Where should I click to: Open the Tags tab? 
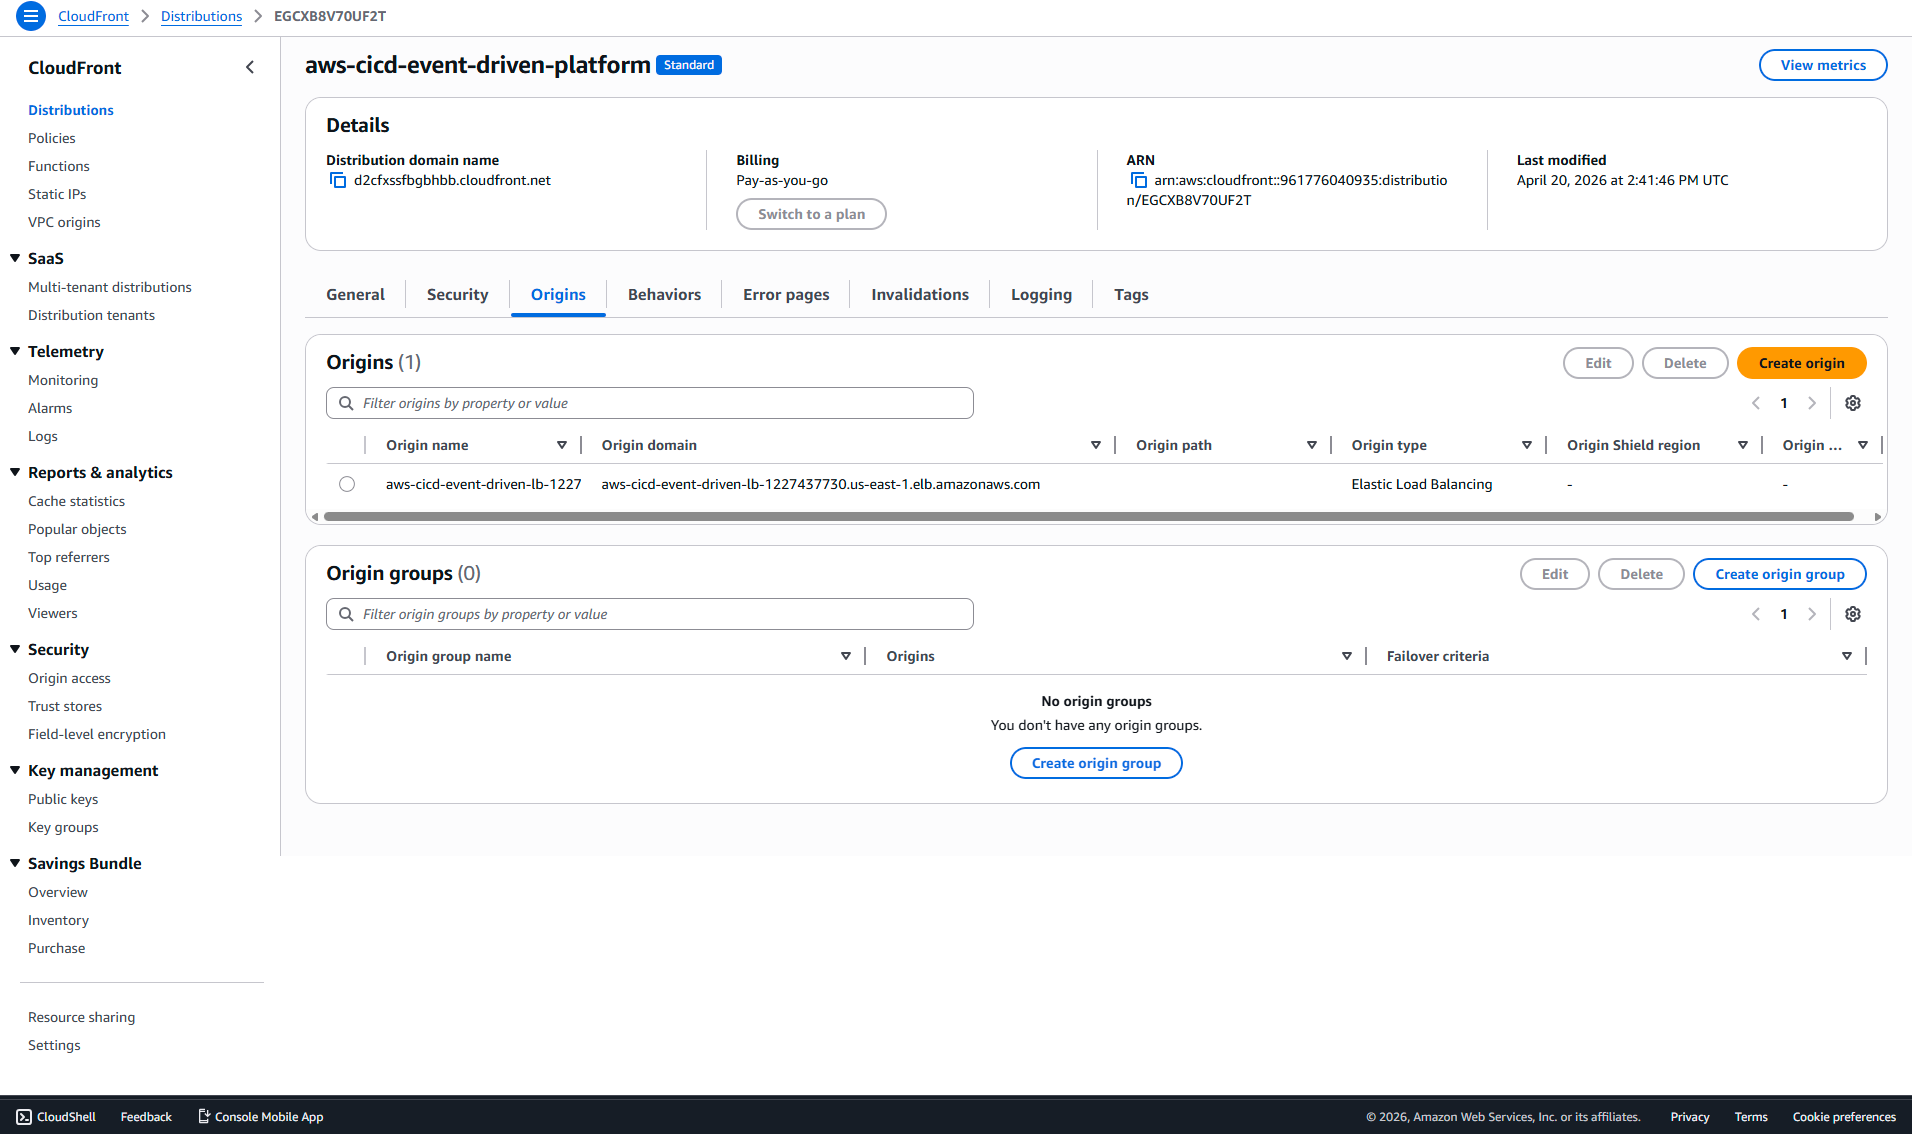(1131, 294)
